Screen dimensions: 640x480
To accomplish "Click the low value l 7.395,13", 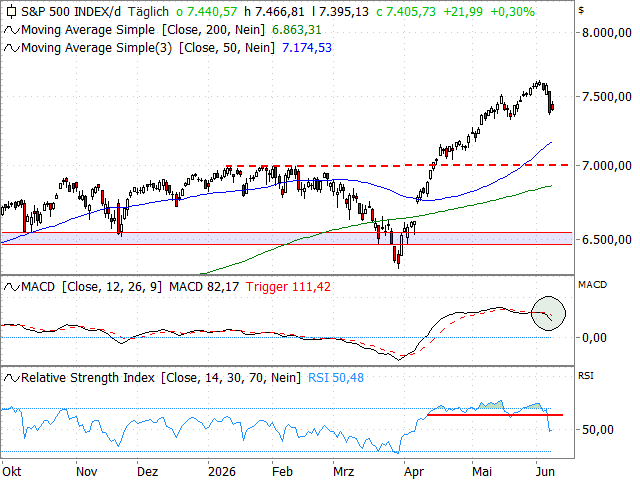I will 340,12.
